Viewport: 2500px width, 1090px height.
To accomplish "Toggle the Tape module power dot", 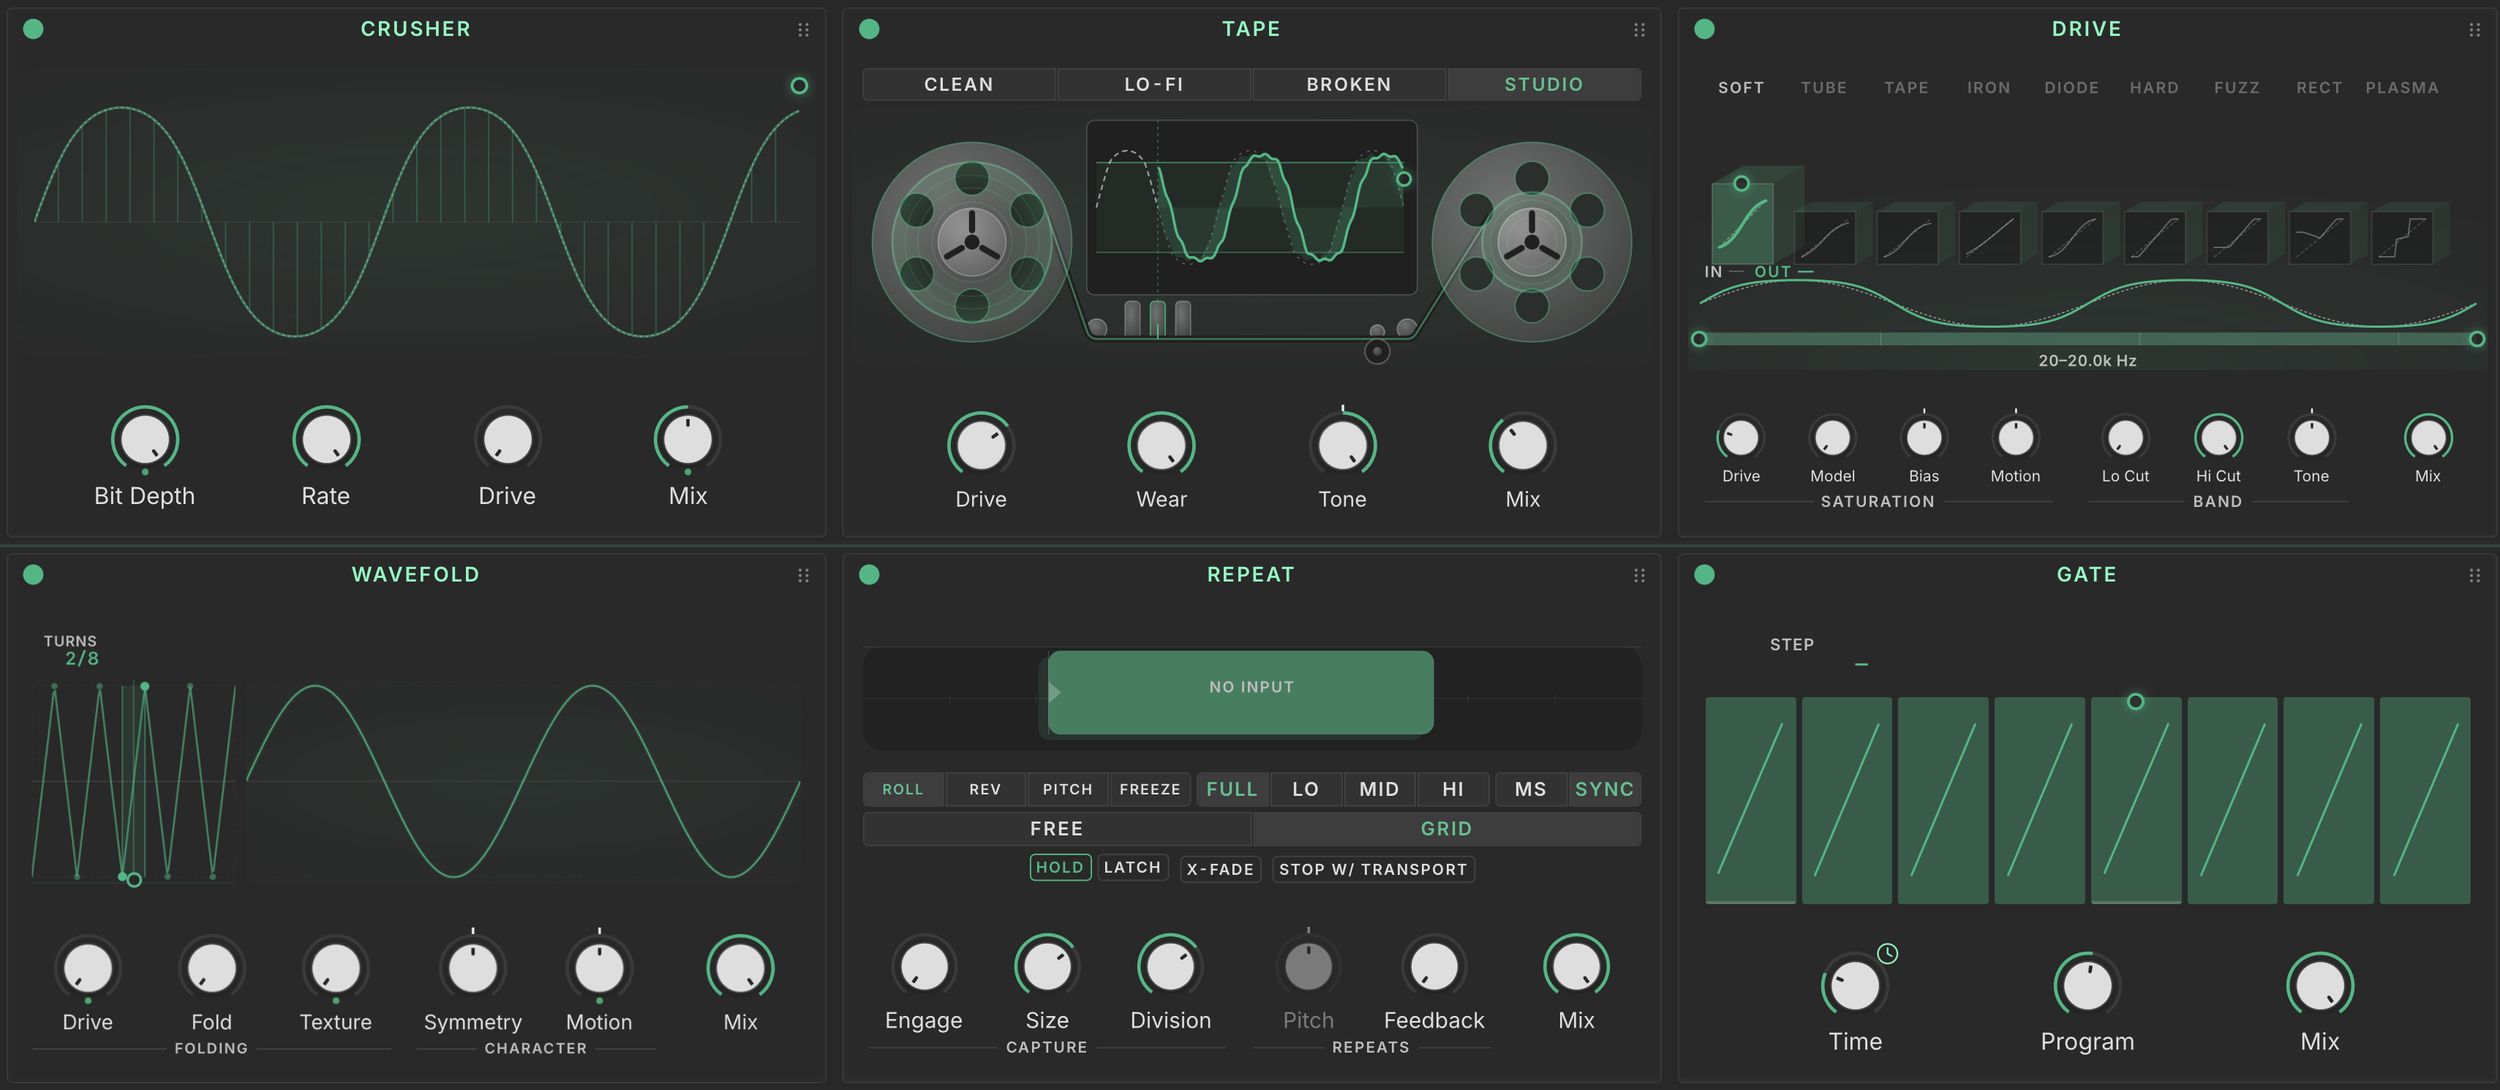I will tap(869, 29).
